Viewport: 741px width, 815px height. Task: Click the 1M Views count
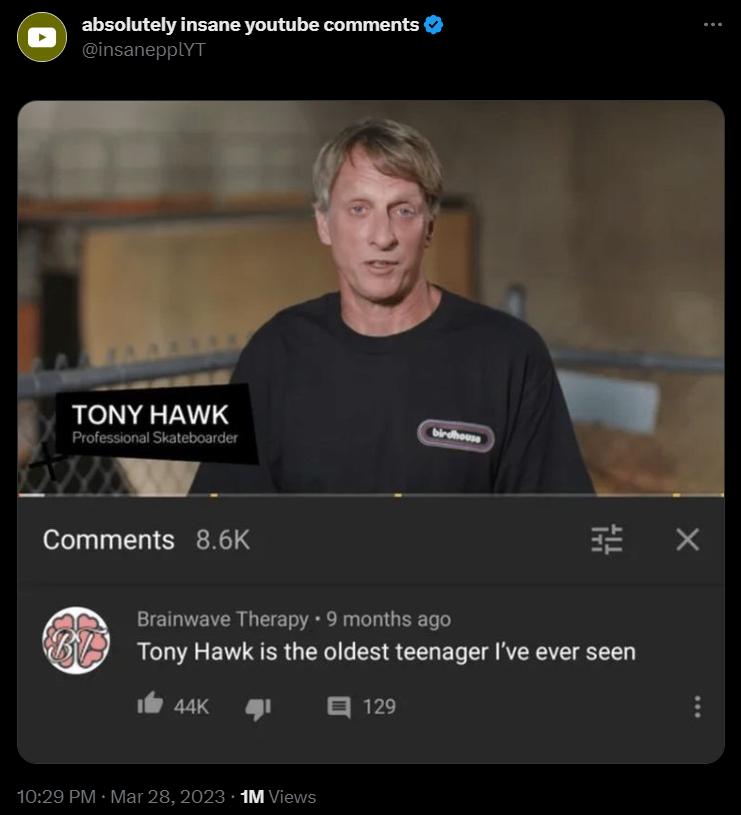coord(278,796)
